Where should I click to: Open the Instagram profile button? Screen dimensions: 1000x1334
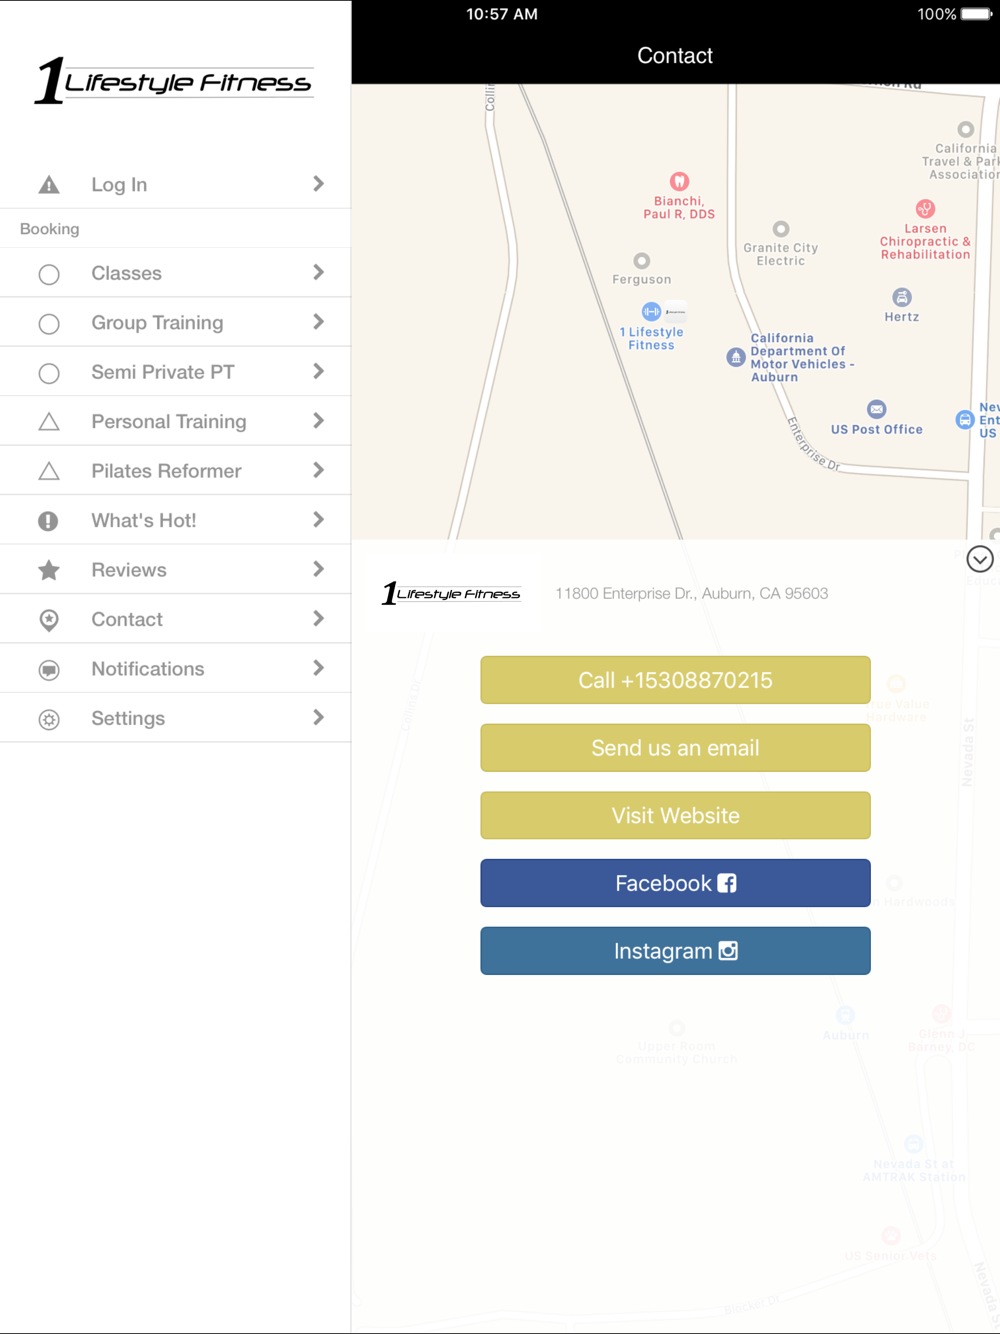(675, 951)
